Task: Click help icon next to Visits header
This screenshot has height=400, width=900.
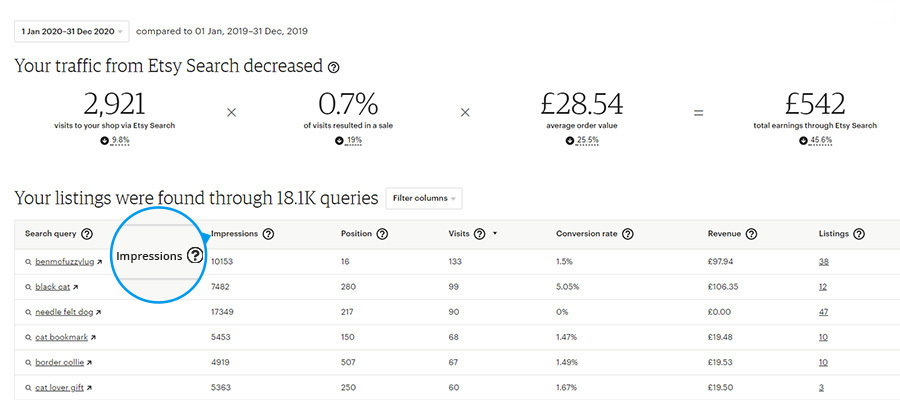Action: point(480,234)
